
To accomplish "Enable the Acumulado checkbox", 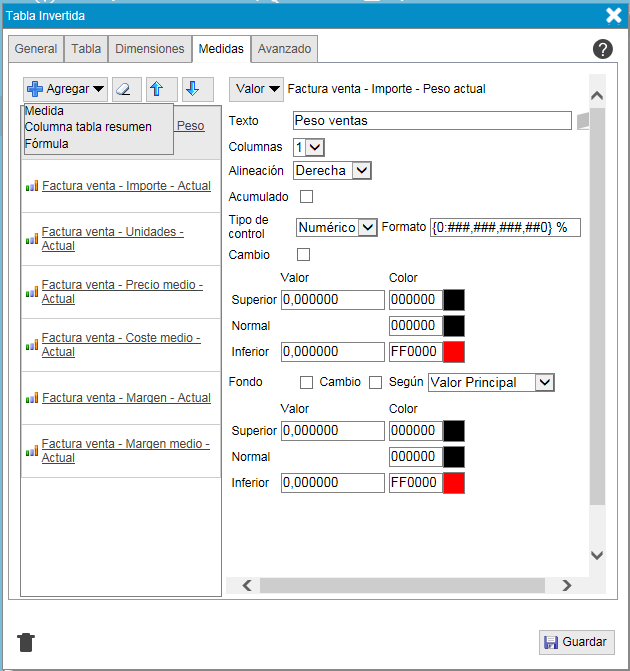I will pos(307,197).
